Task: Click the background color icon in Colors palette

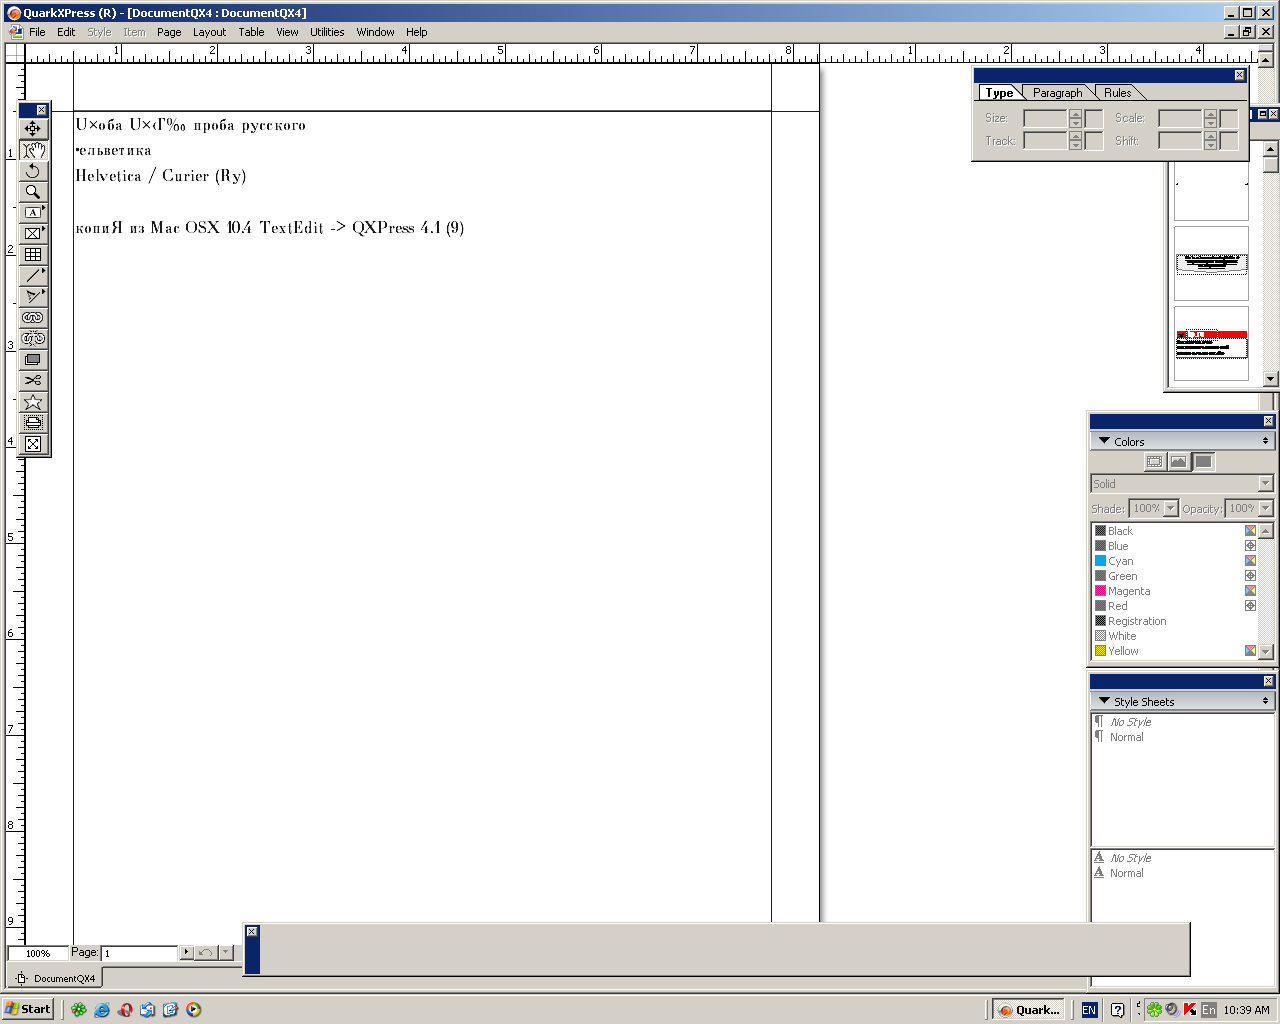Action: tap(1203, 462)
